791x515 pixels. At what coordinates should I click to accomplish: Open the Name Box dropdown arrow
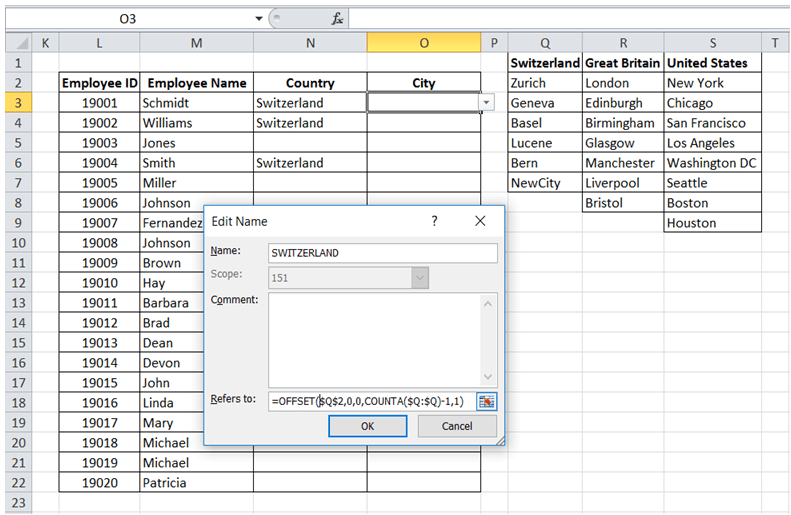pos(259,19)
